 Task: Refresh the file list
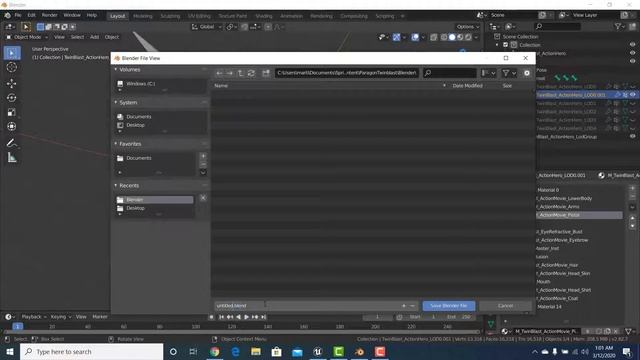(251, 73)
